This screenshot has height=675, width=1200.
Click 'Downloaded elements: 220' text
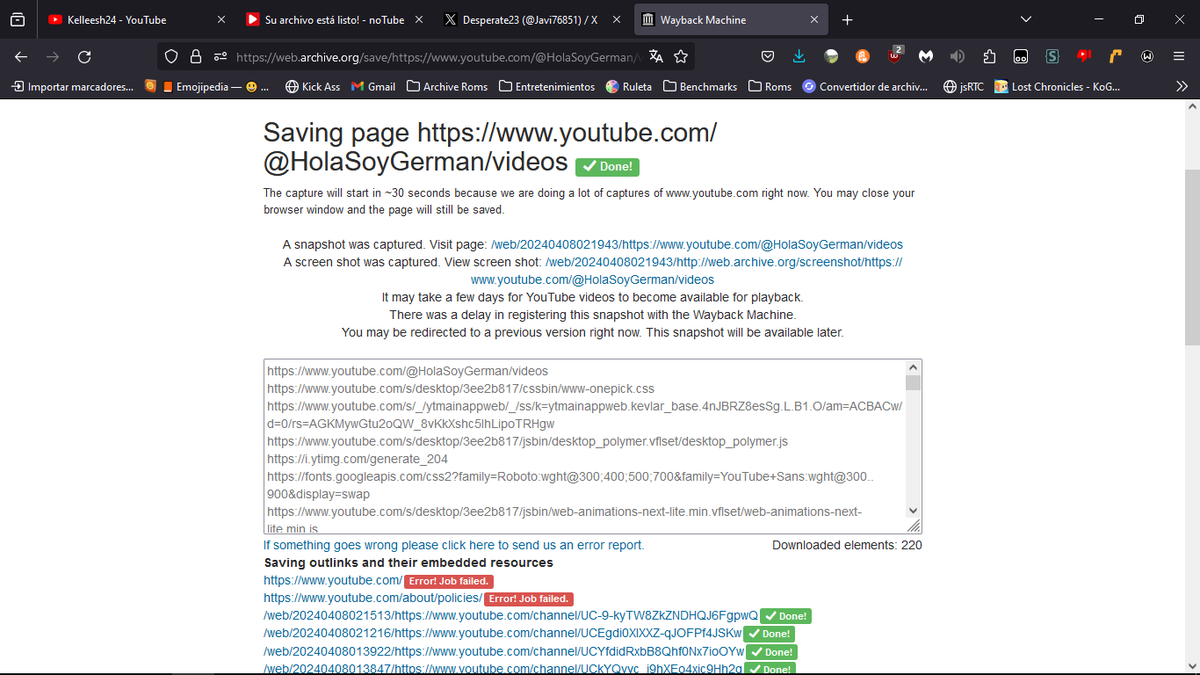[x=847, y=545]
